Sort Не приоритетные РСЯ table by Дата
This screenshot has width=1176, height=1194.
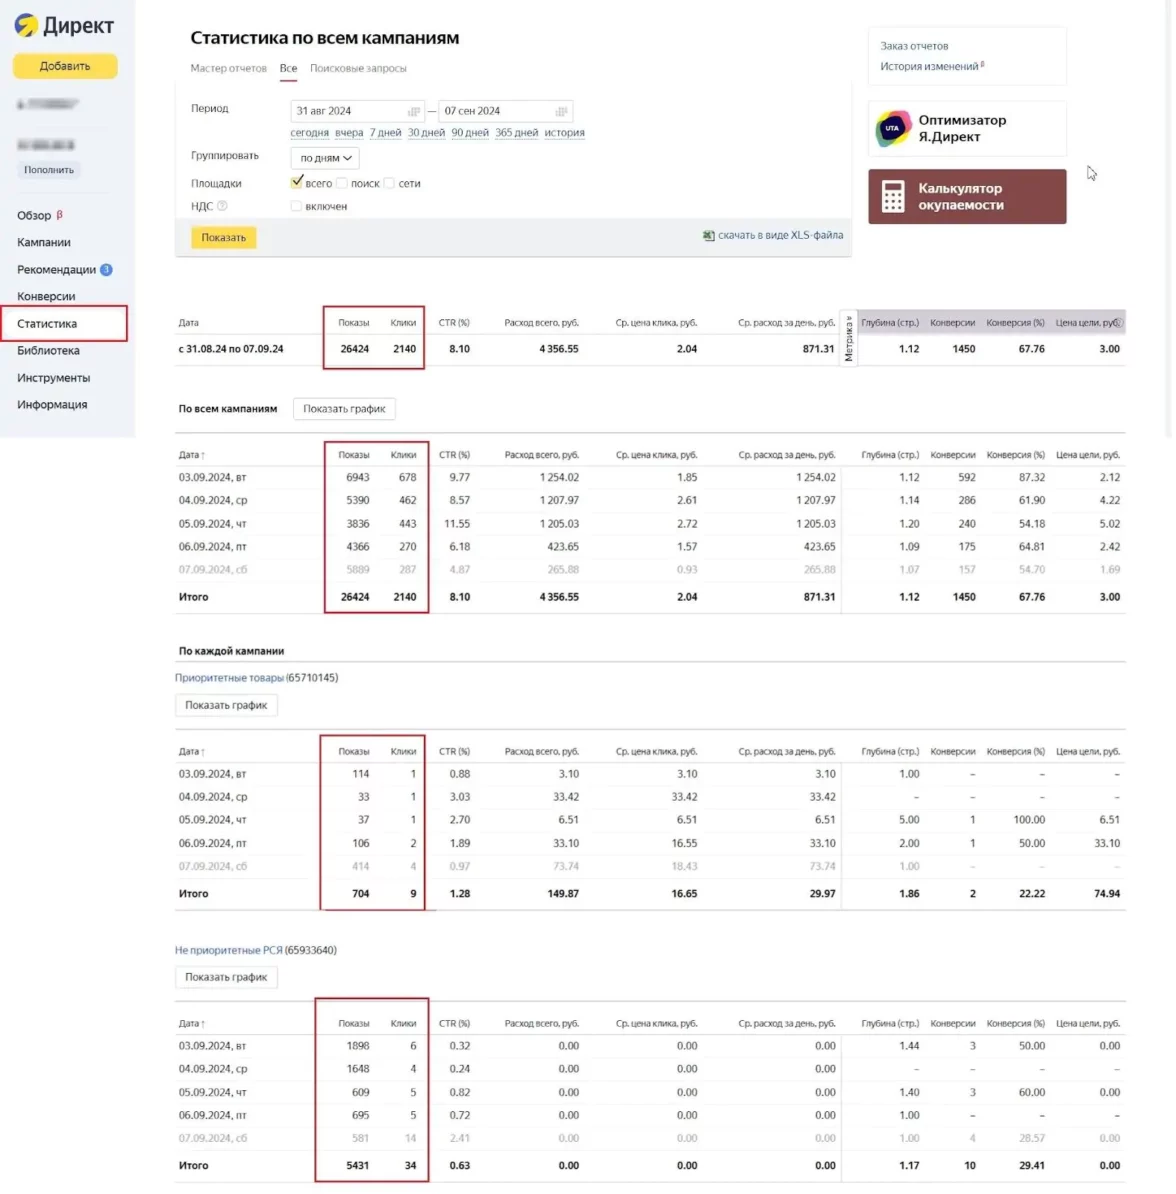point(191,1023)
